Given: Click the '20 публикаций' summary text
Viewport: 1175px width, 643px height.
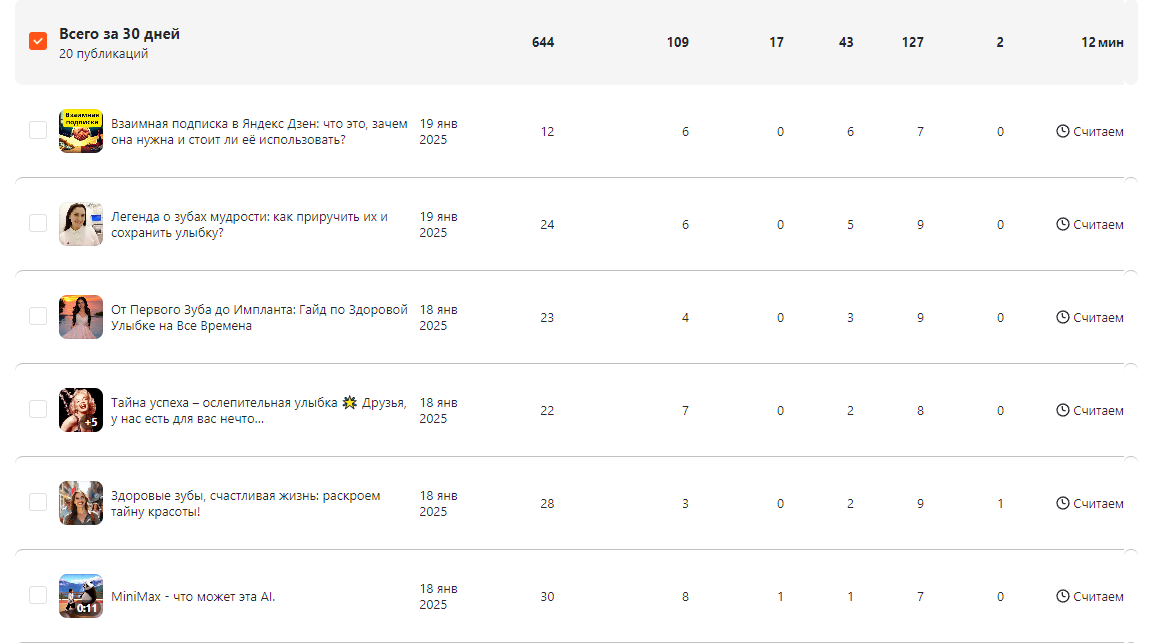Looking at the screenshot, I should 104,54.
